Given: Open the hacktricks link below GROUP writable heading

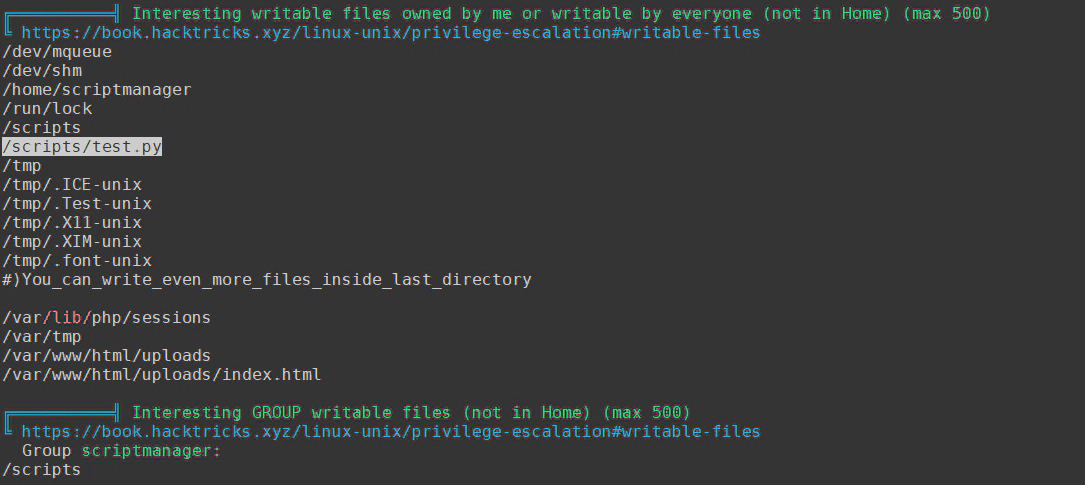Looking at the screenshot, I should 390,432.
